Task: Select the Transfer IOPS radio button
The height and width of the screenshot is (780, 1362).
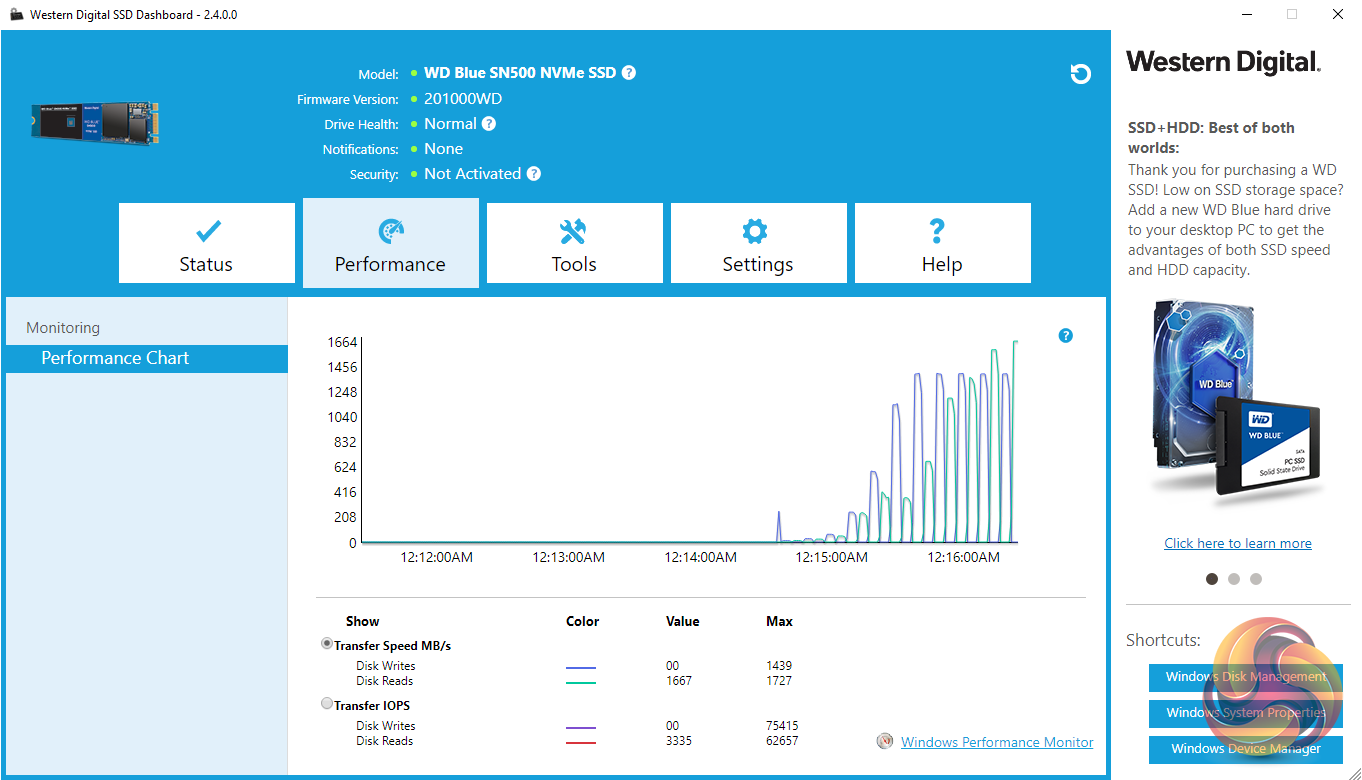Action: tap(327, 704)
